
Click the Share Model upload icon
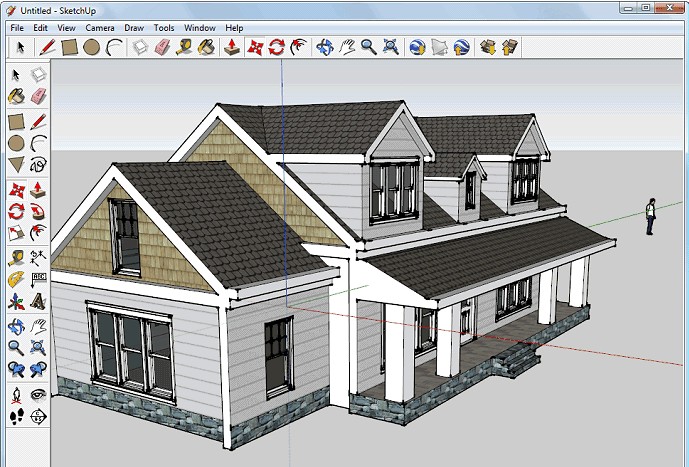pyautogui.click(x=510, y=47)
